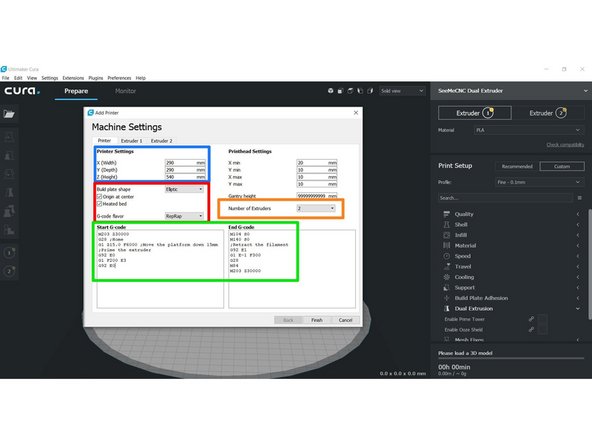The image size is (592, 444).
Task: Click extruder 1 circle in left toolbar
Action: pyautogui.click(x=9, y=252)
